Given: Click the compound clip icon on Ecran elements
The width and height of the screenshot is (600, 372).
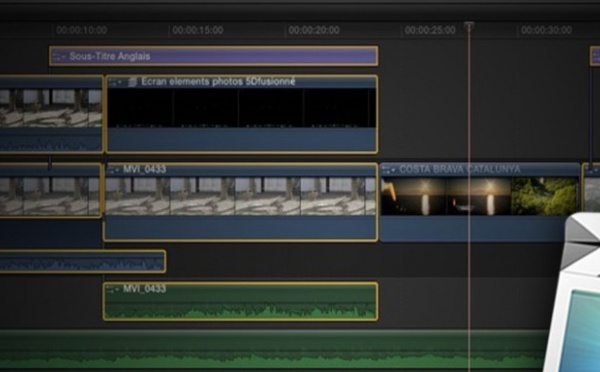Looking at the screenshot, I should point(132,82).
